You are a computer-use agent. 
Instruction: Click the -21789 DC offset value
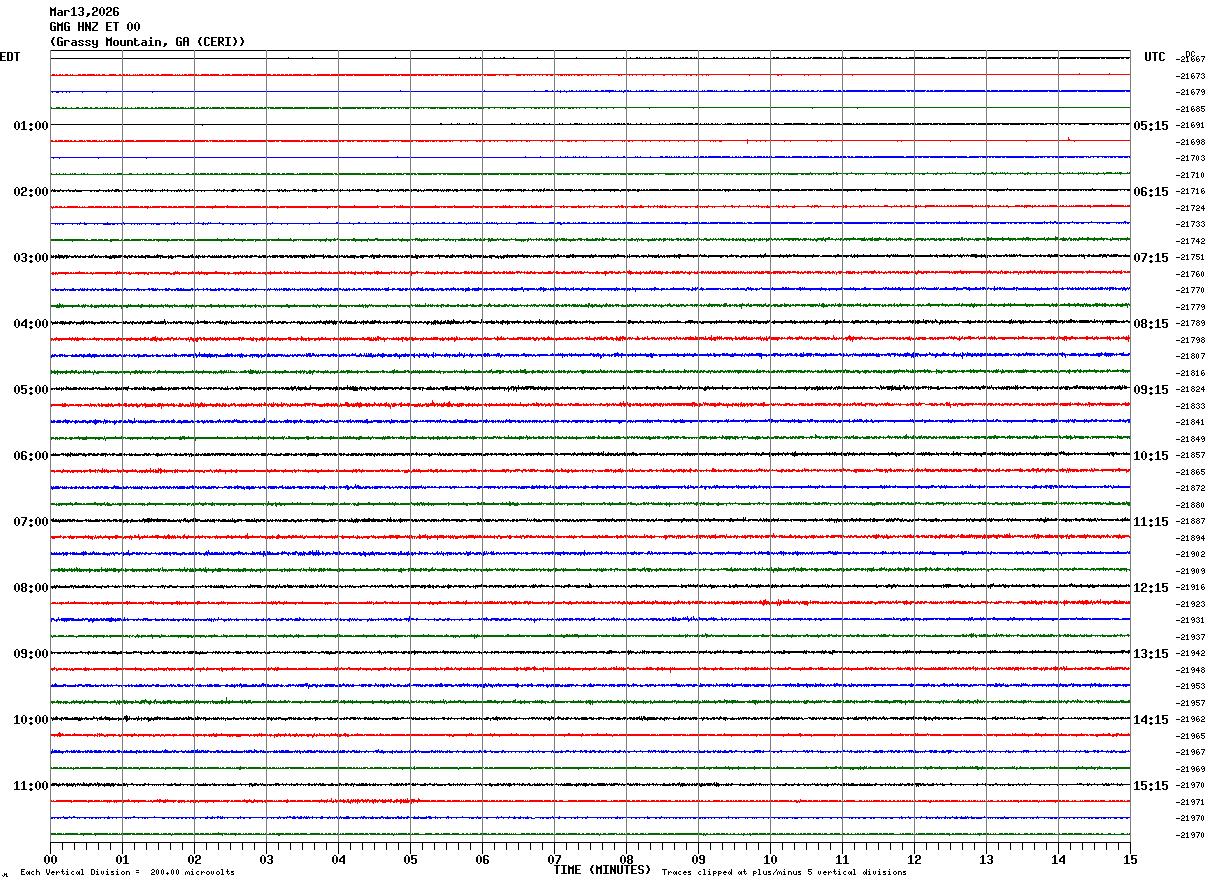coord(1191,324)
